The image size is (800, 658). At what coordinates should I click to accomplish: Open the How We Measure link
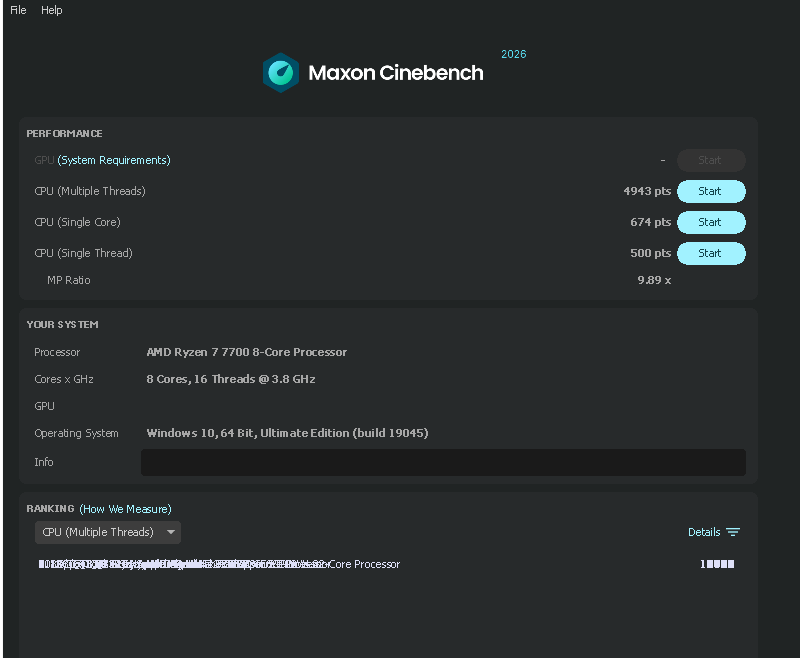[x=126, y=509]
